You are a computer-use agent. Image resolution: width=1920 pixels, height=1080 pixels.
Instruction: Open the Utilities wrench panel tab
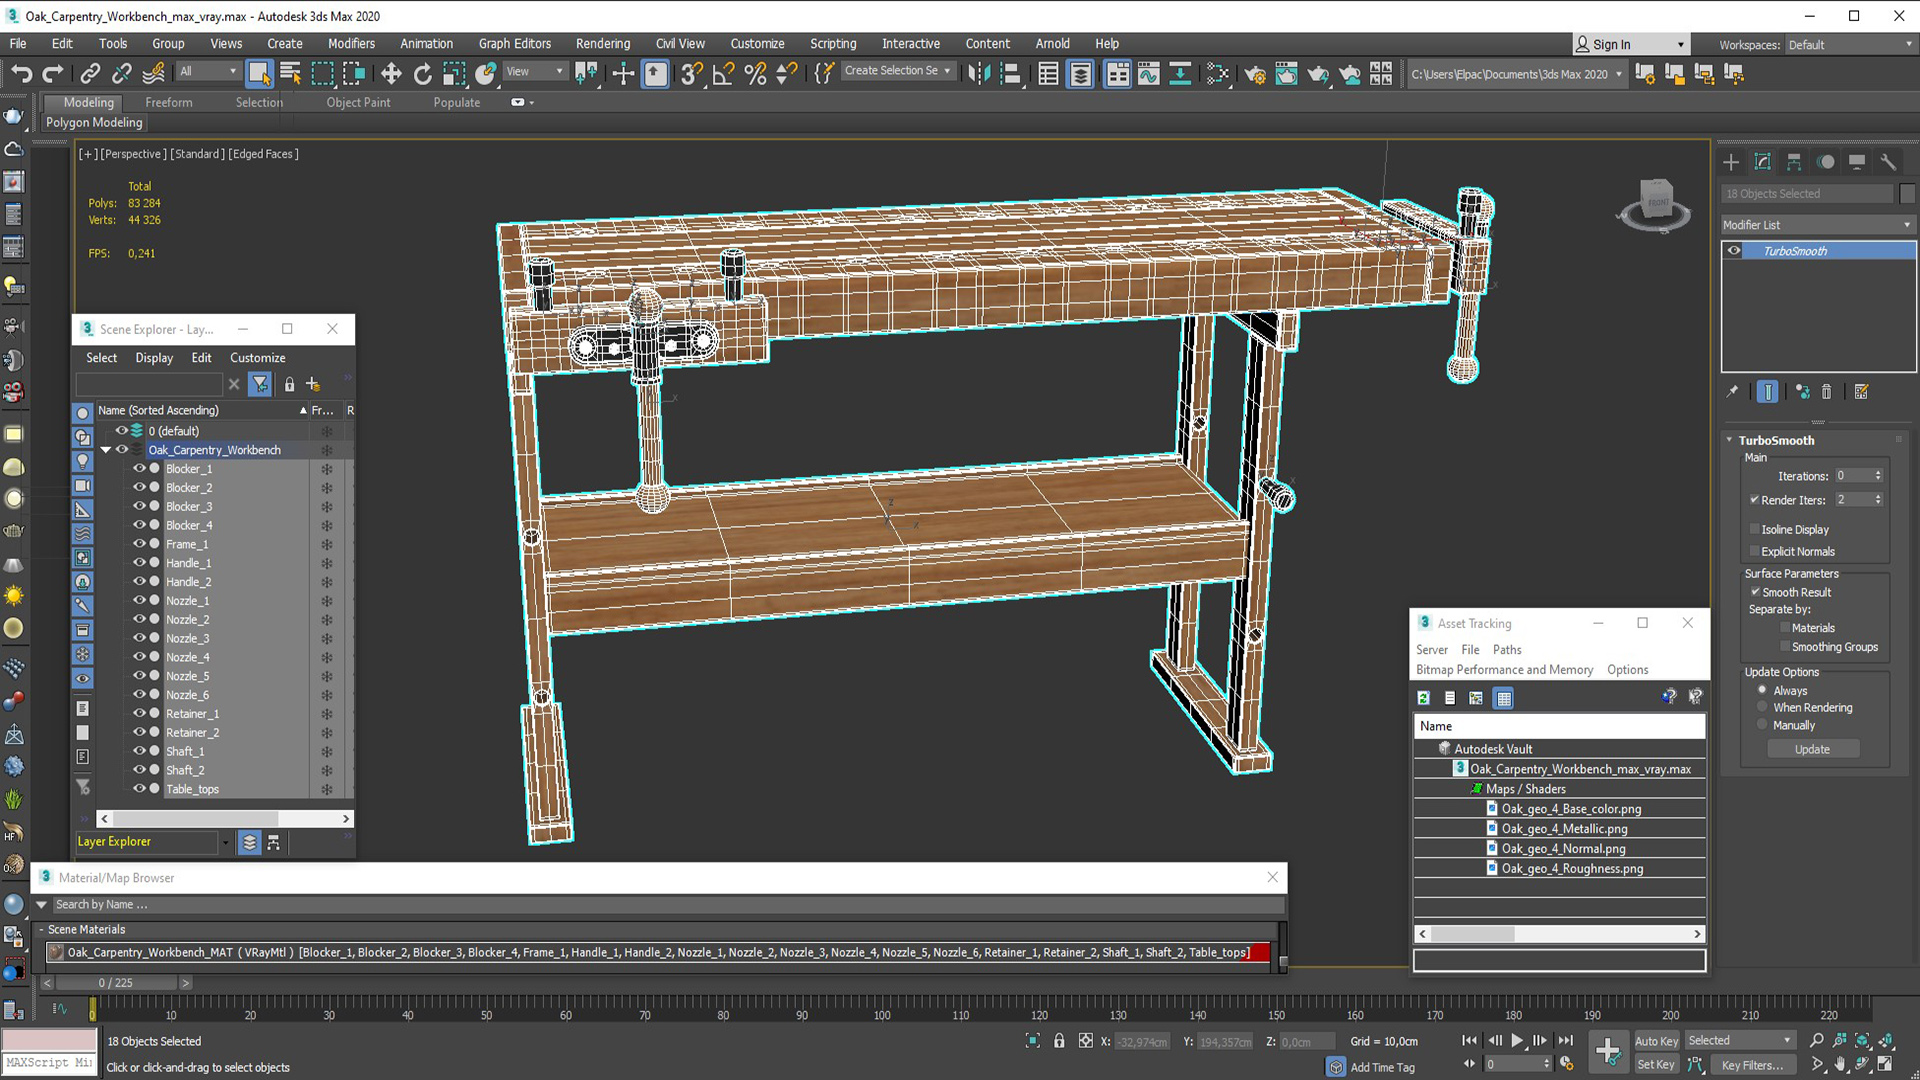(1888, 162)
